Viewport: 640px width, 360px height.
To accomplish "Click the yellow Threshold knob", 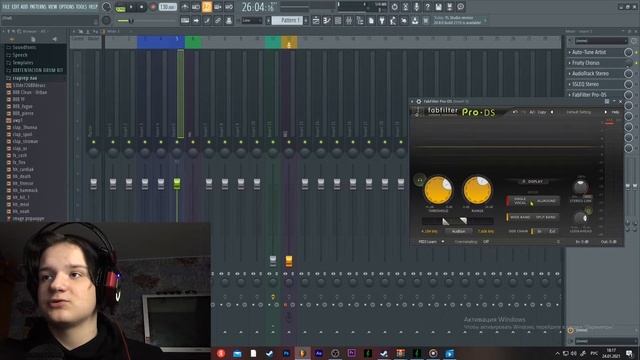I will click(x=438, y=190).
